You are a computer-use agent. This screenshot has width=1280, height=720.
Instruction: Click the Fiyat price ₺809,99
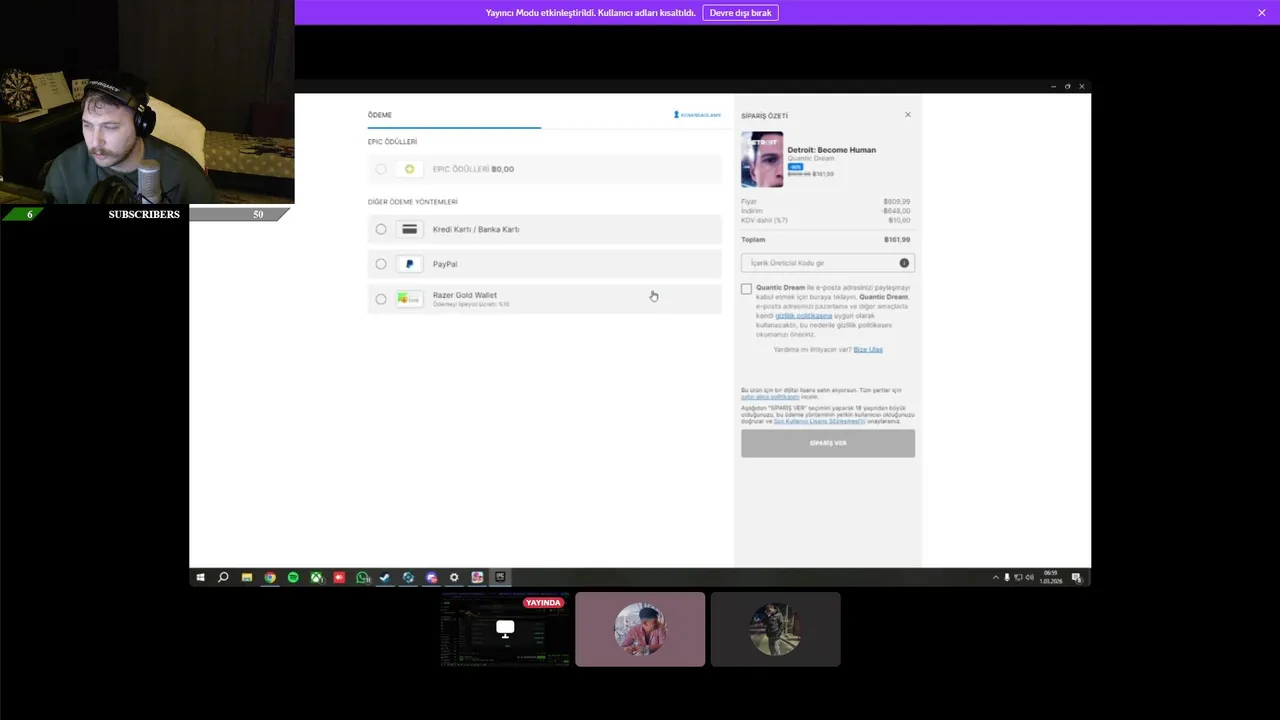[x=896, y=202]
